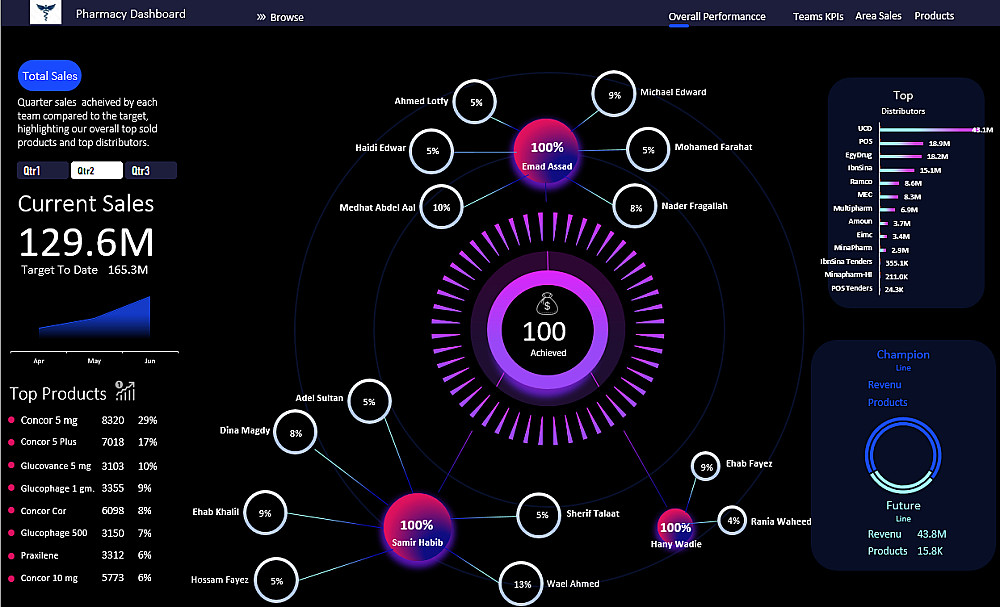The width and height of the screenshot is (1000, 607).
Task: Click the Ramco 8.6M distributor entry
Action: (x=886, y=182)
